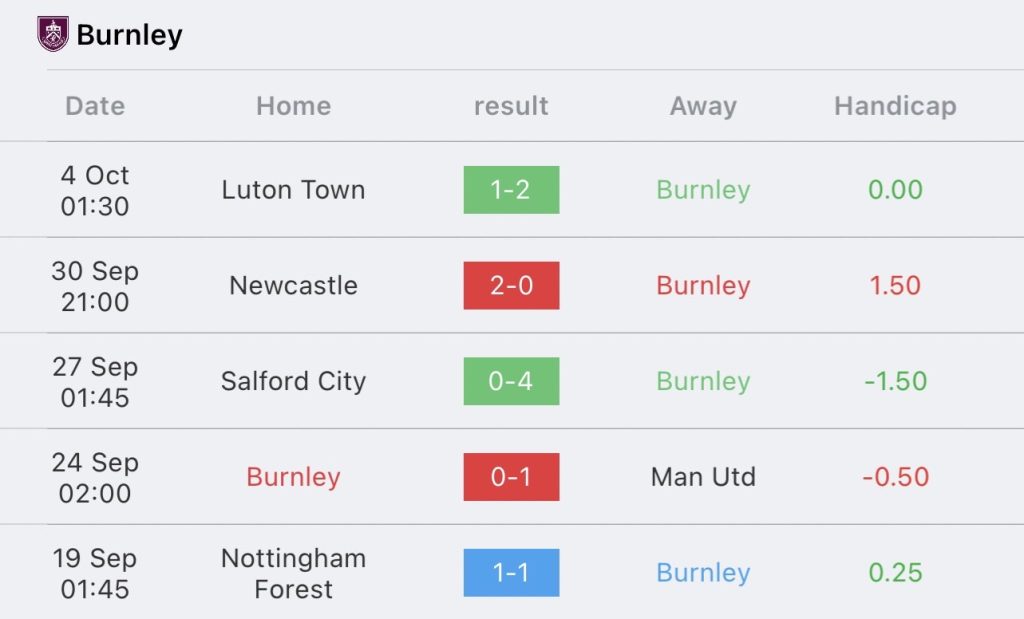Click the -0.50 handicap value
The width and height of the screenshot is (1024, 619).
(895, 477)
